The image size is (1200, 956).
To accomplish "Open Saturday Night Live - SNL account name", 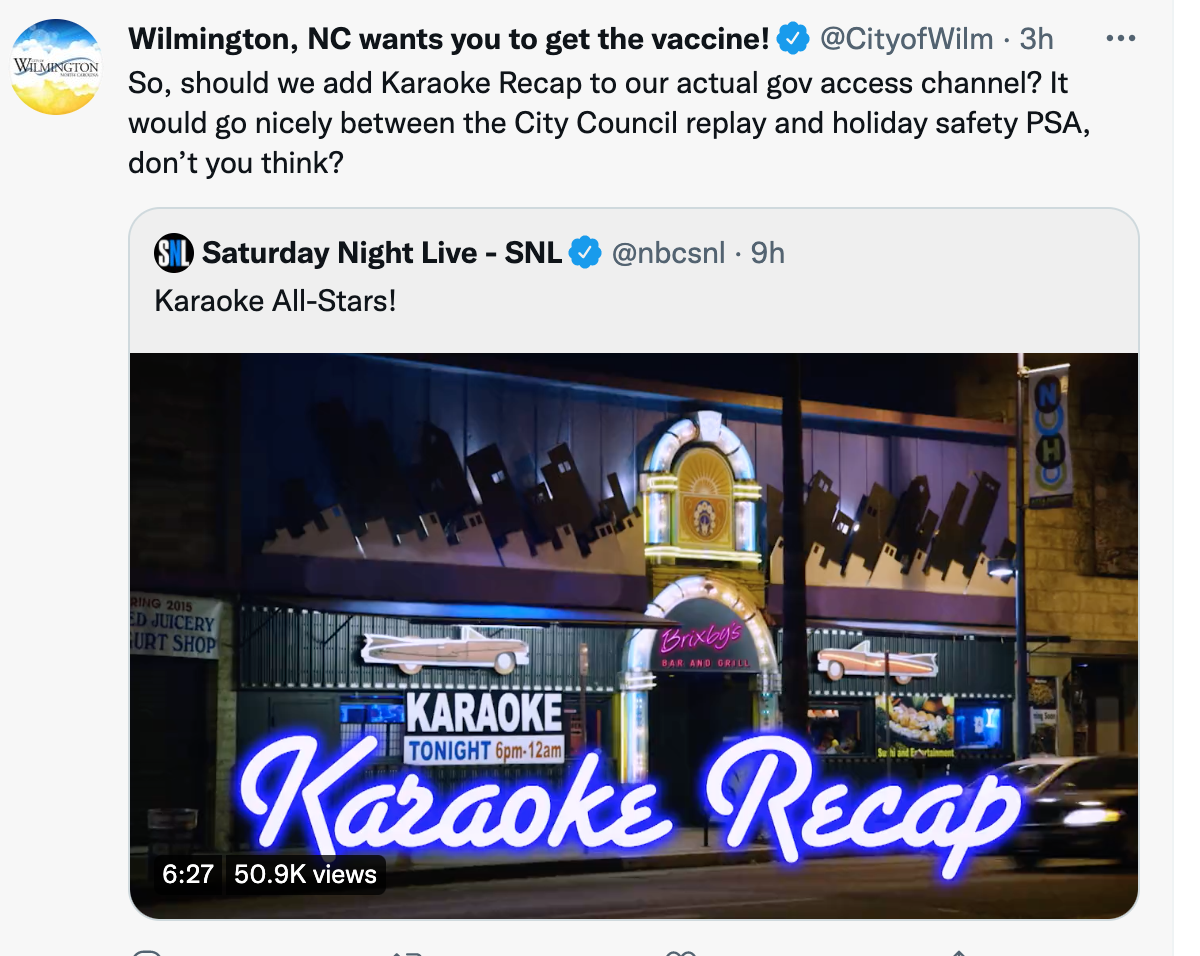I will 382,253.
